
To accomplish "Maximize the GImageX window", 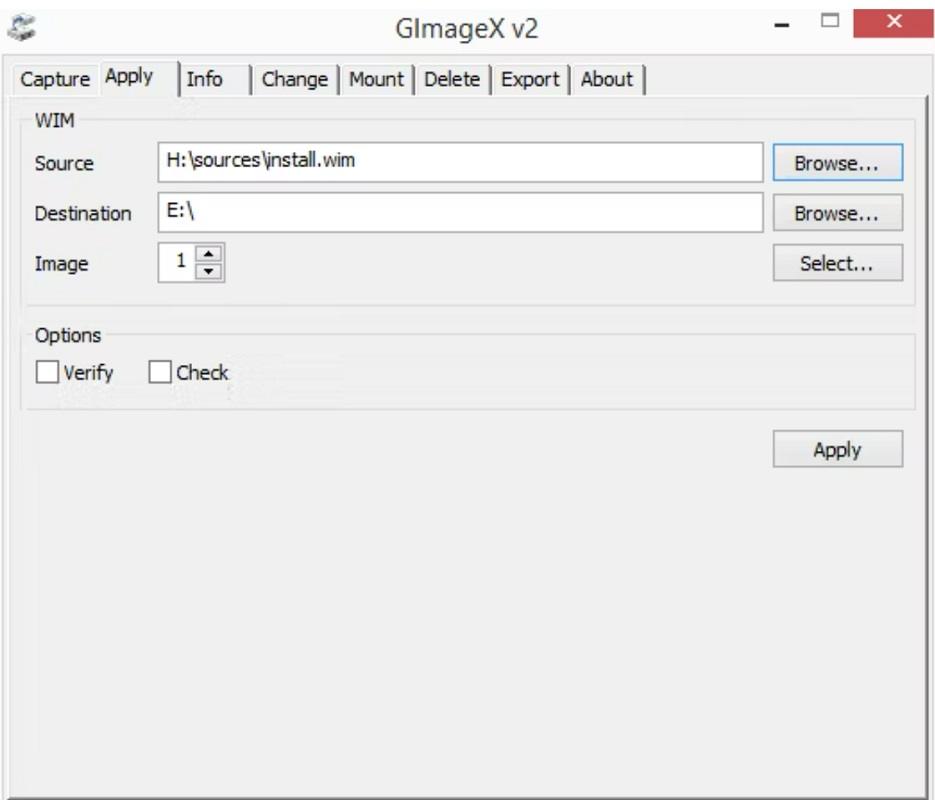I will (829, 21).
